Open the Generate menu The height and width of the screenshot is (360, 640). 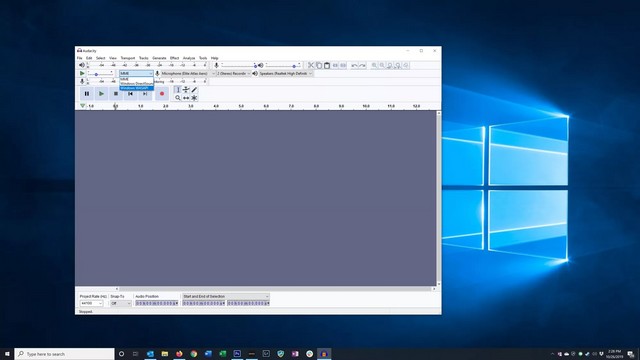pos(159,58)
